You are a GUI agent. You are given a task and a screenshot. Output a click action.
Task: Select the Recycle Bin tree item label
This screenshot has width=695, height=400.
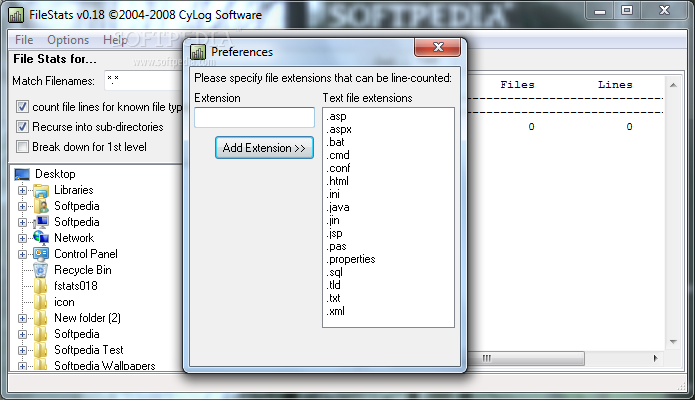point(83,270)
